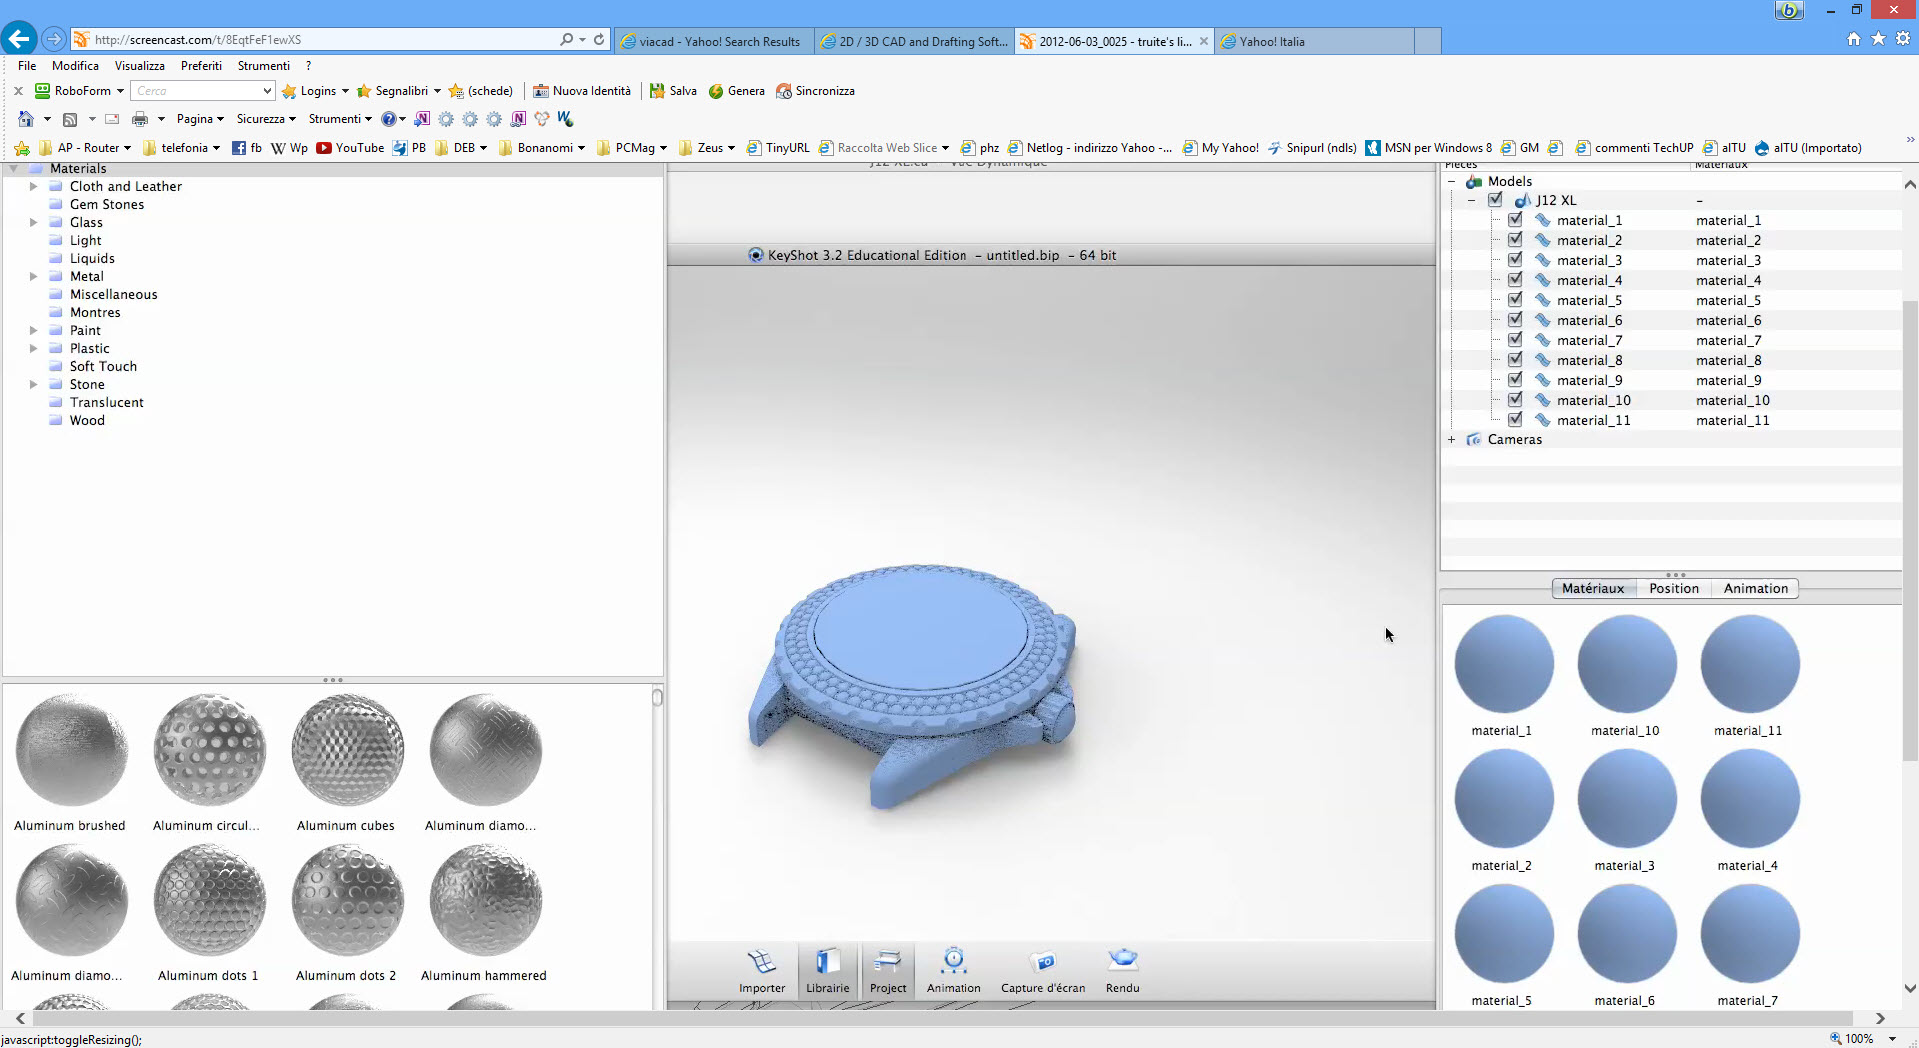Open the Preferiti menu
Viewport: 1919px width, 1048px height.
pos(201,66)
